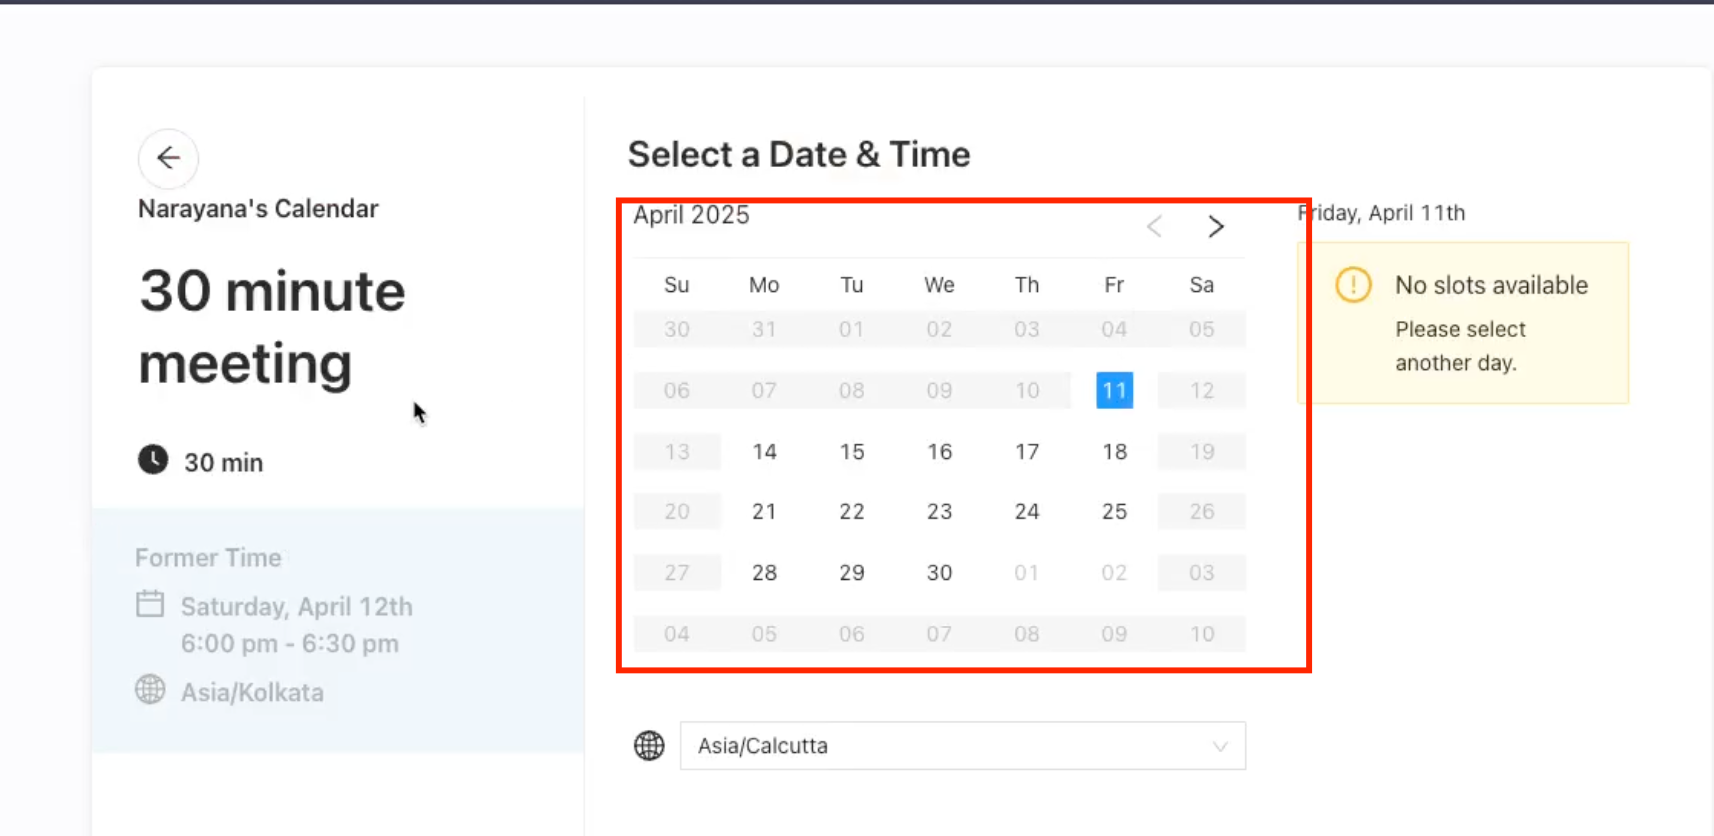Choose April 22 in the calendar
The width and height of the screenshot is (1714, 836).
pos(851,512)
